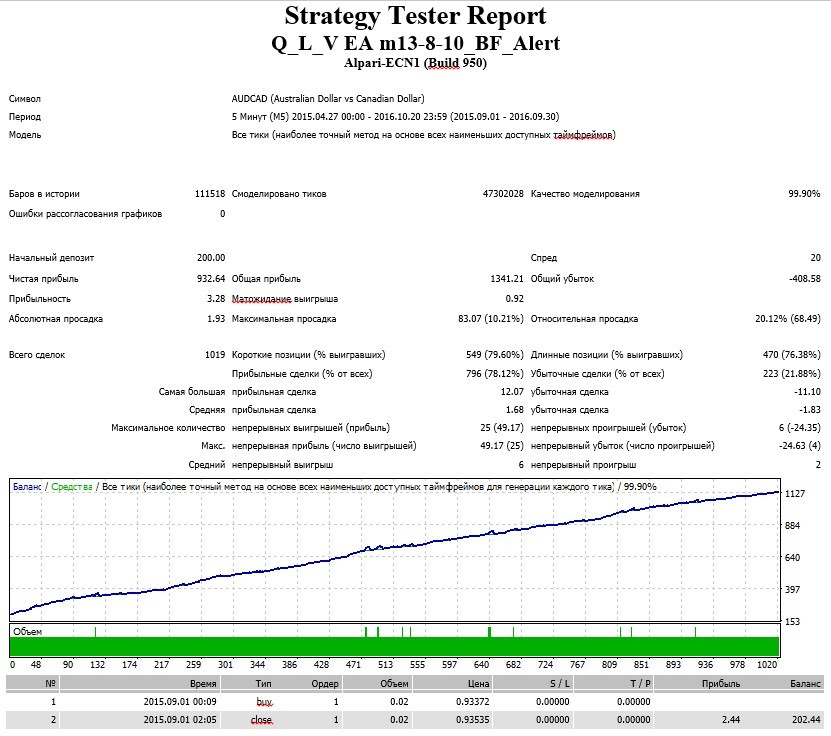The image size is (831, 736).
Task: Click the relative drawdown 20.12% (68.49)
Action: 788,319
